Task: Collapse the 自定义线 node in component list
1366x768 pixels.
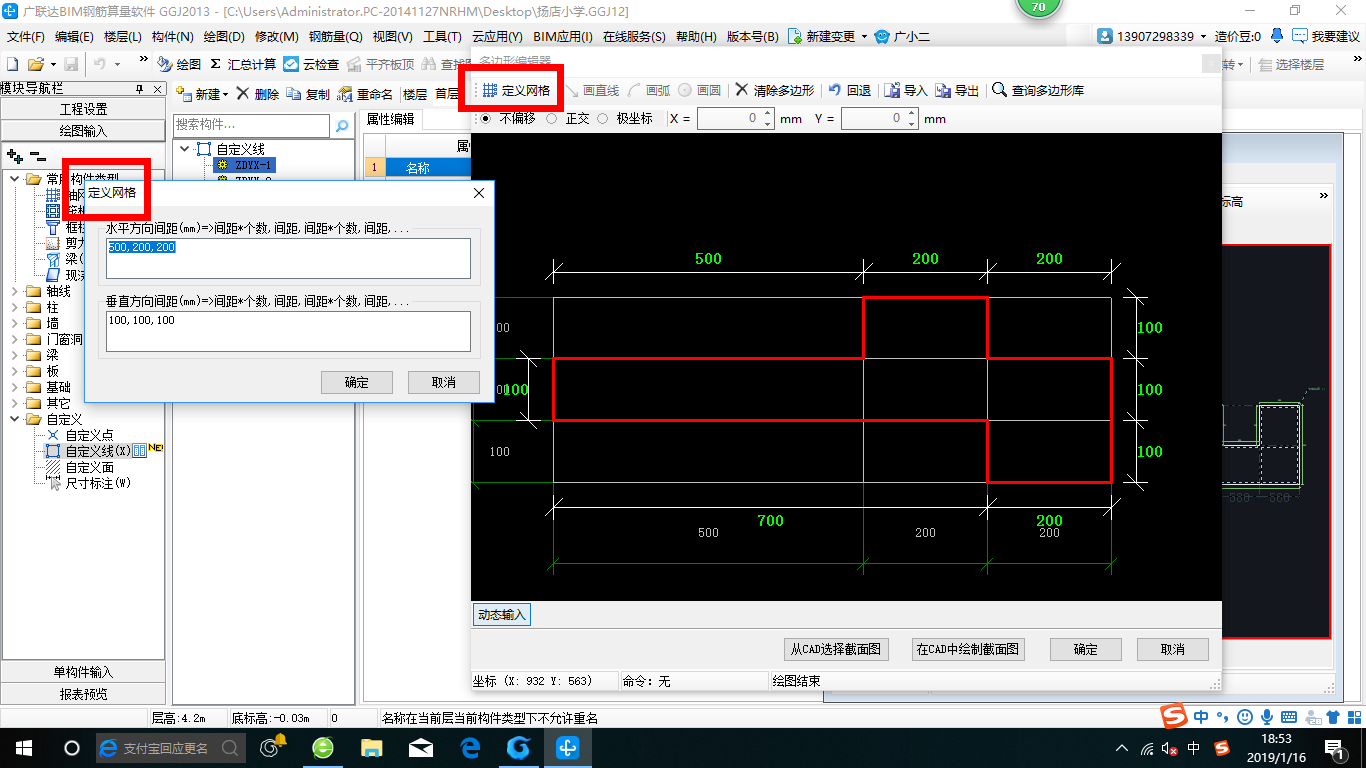Action: [x=184, y=149]
